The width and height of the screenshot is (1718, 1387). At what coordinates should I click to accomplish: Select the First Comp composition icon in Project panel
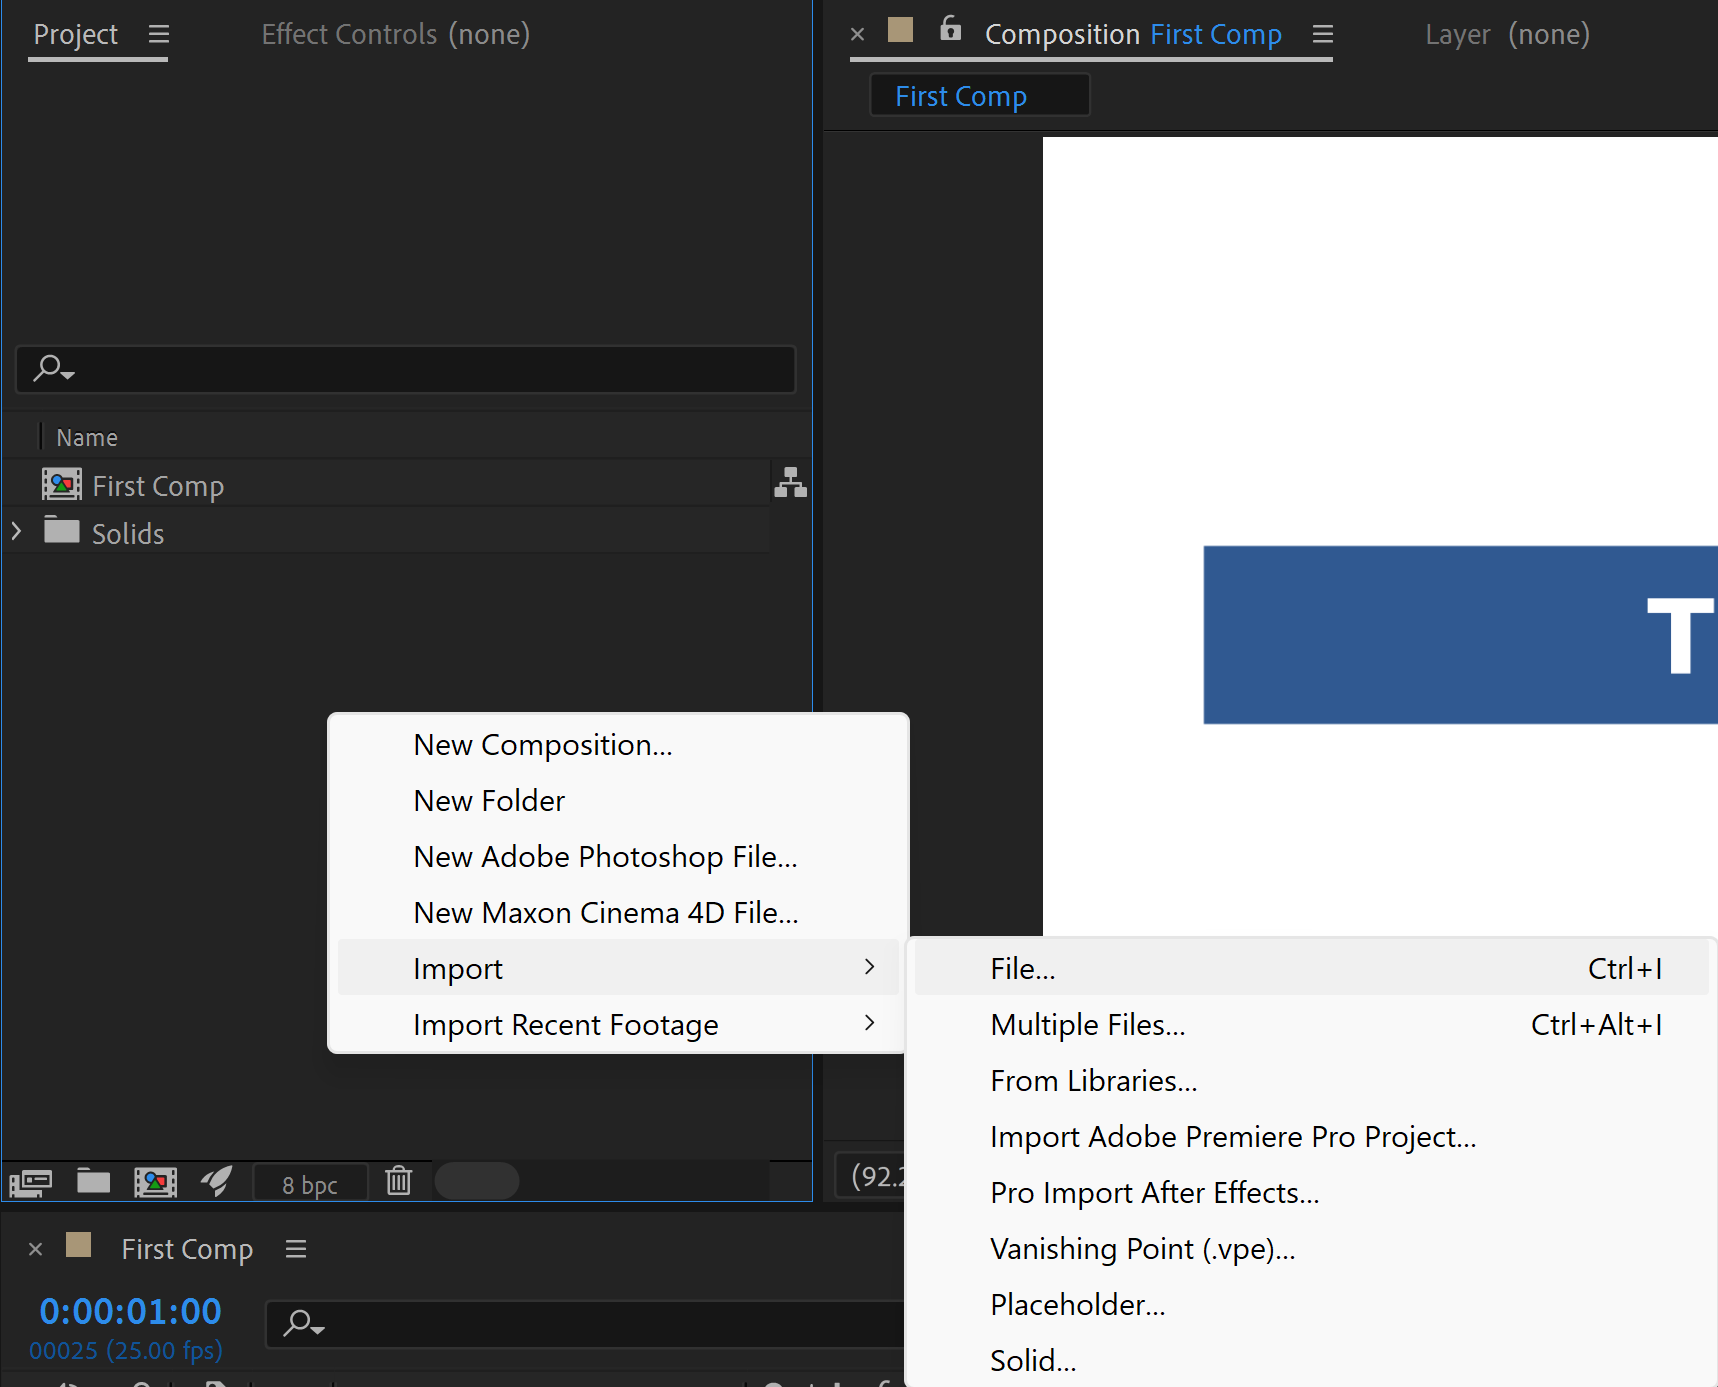[x=62, y=484]
